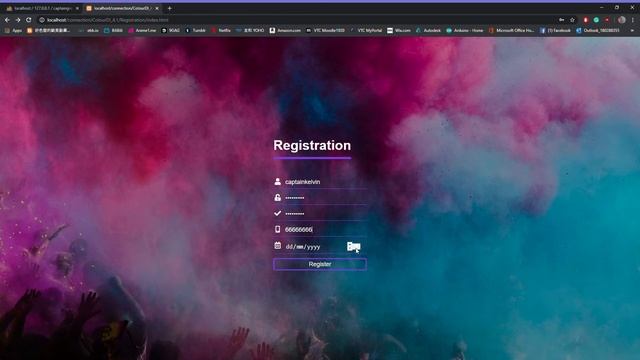
Task: Go forward using the browser forward arrow
Action: click(x=18, y=20)
